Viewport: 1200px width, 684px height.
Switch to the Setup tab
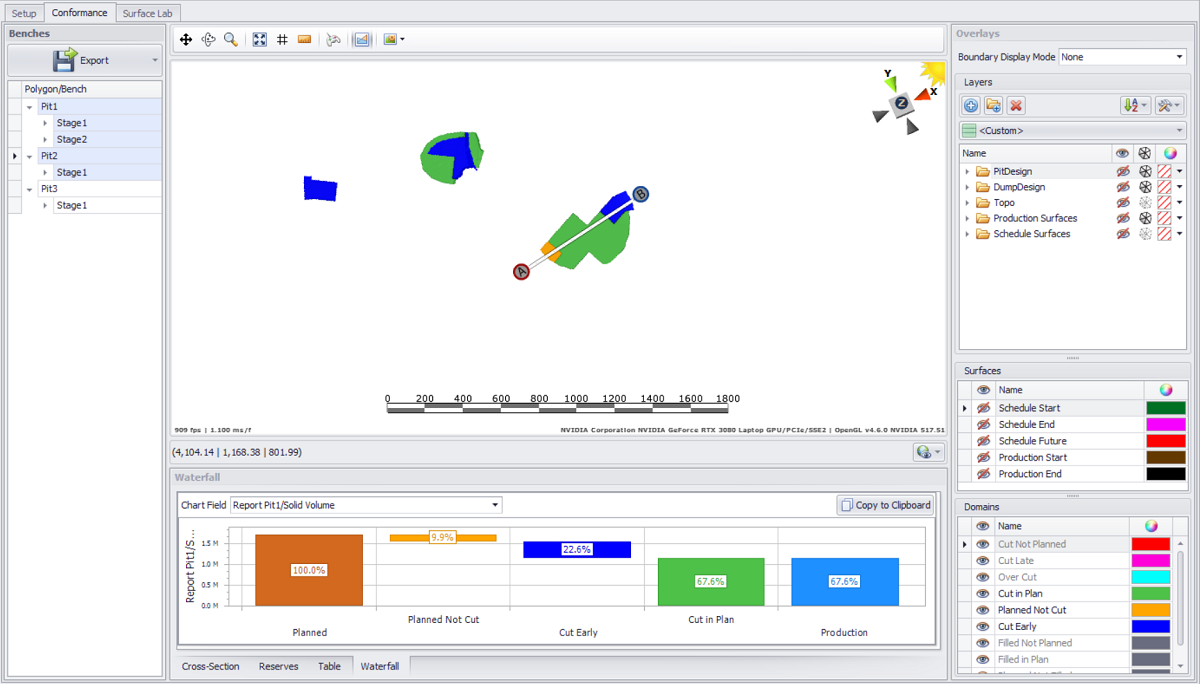pos(24,13)
